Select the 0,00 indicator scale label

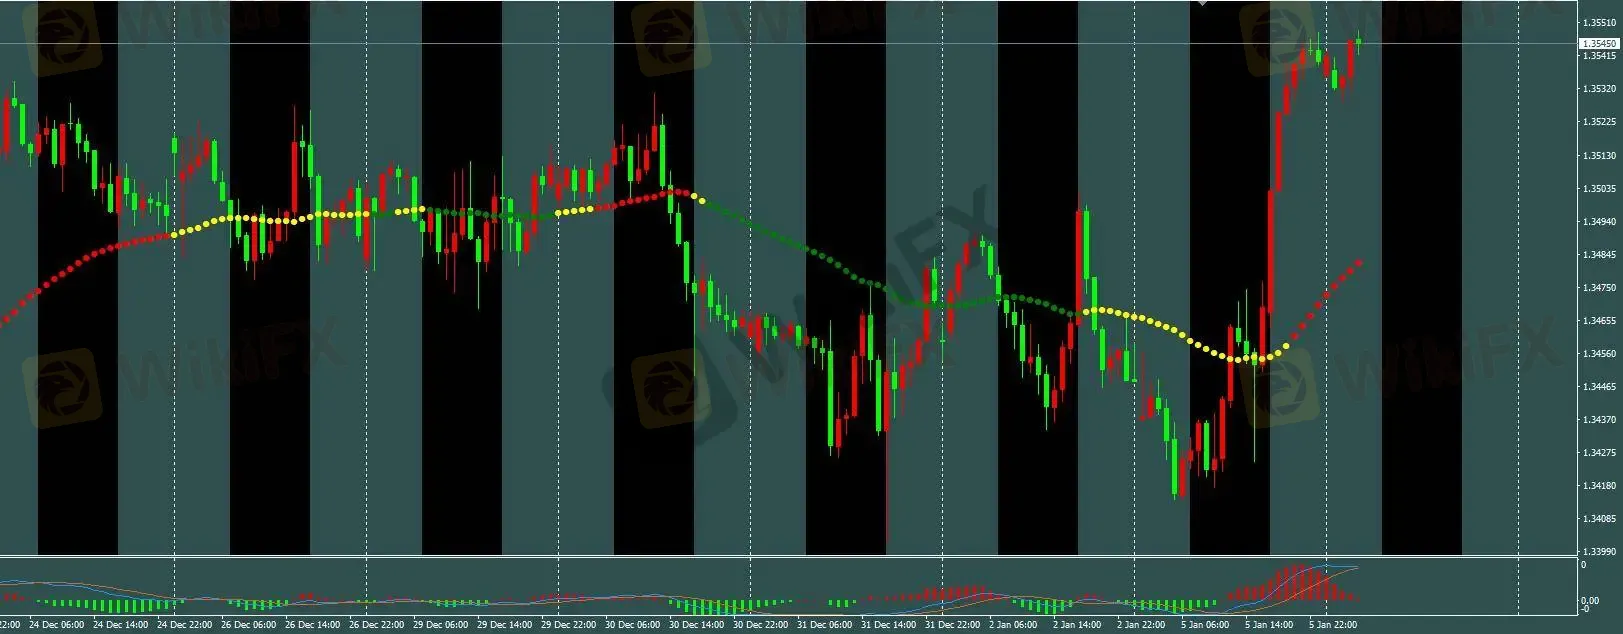point(1590,601)
